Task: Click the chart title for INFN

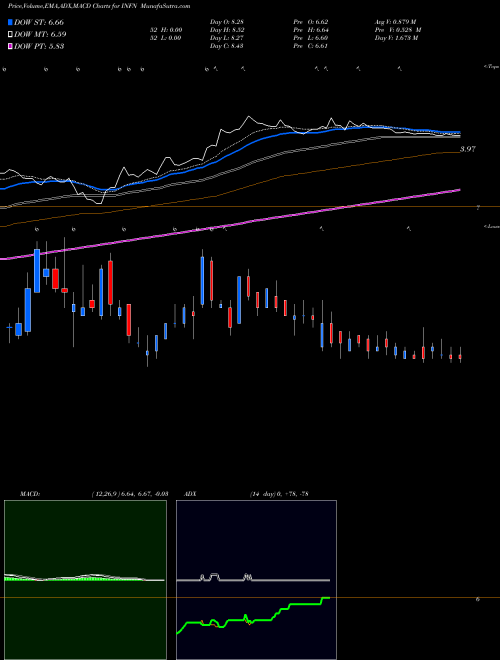Action: (99, 6)
